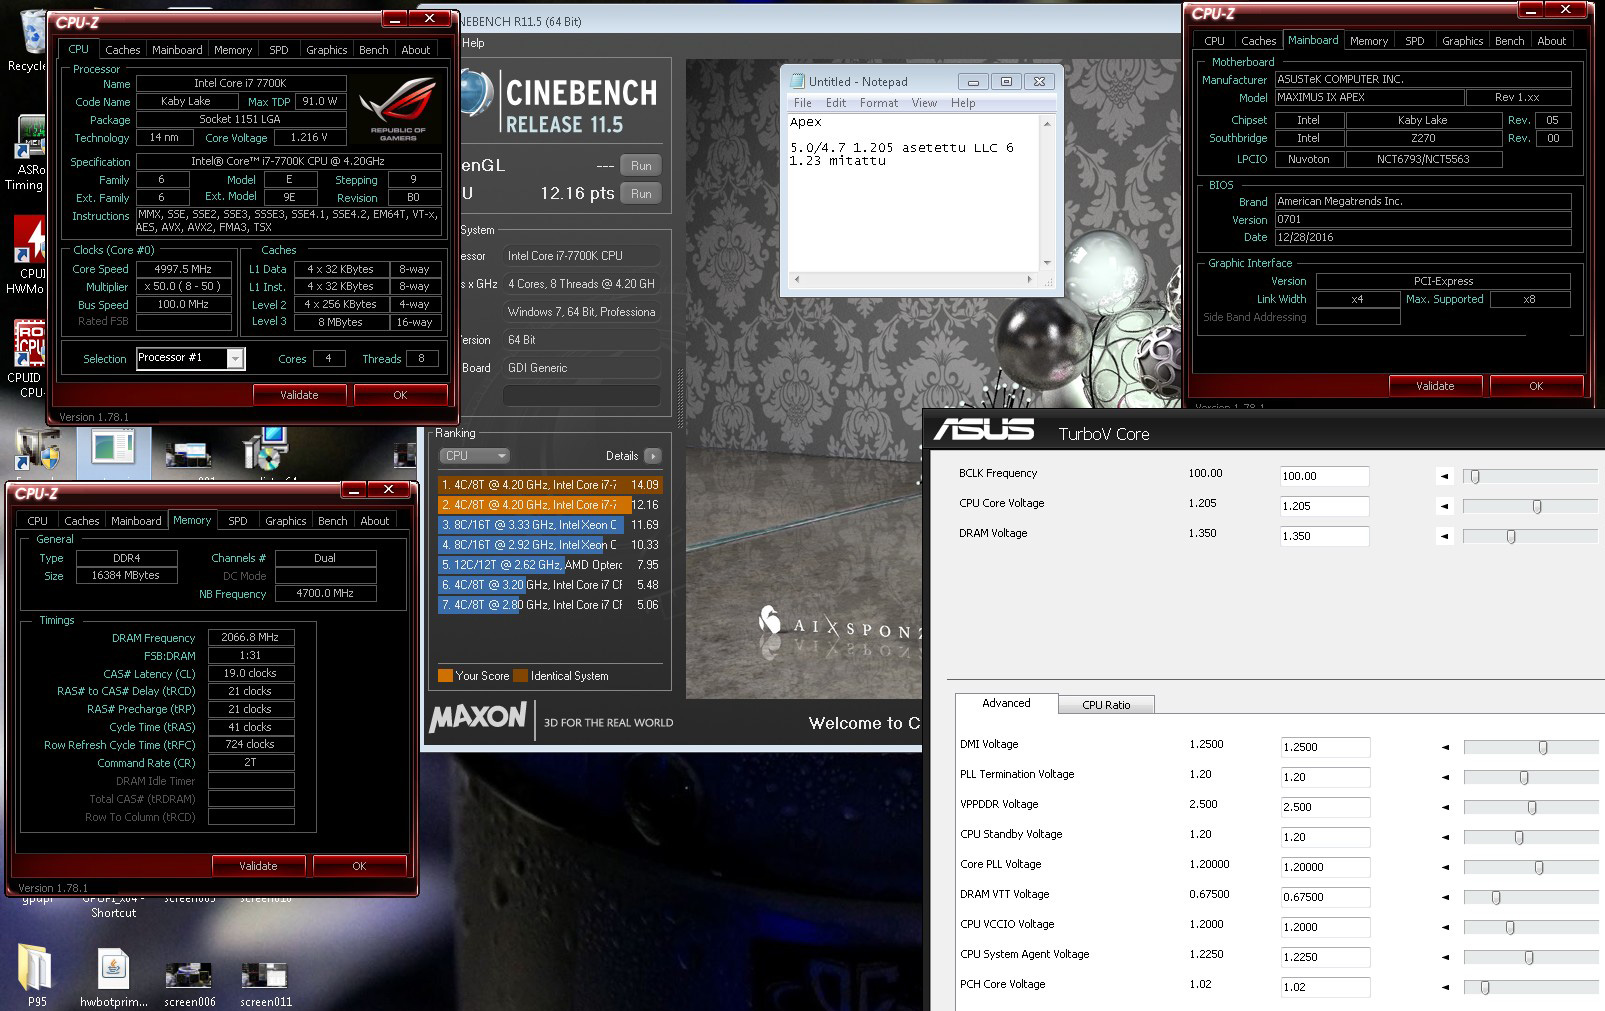Click the CPU System Agent Voltage input field
This screenshot has width=1605, height=1011.
click(1325, 957)
